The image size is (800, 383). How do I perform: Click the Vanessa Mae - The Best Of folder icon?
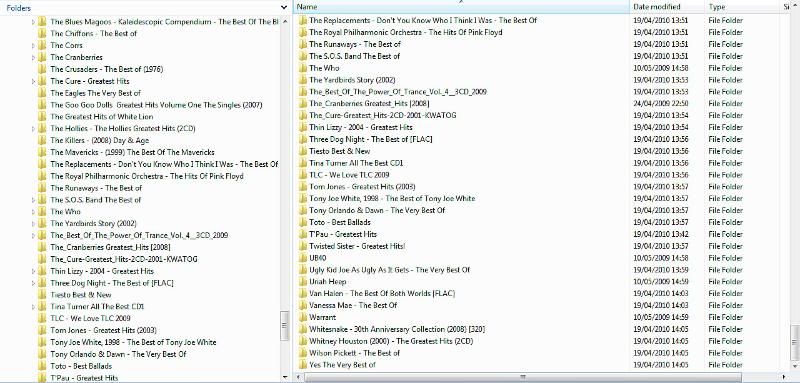303,305
